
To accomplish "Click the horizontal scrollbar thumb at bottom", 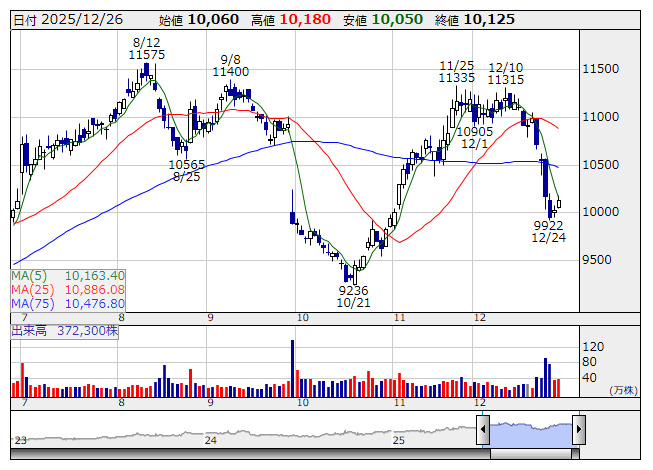I will tap(531, 454).
